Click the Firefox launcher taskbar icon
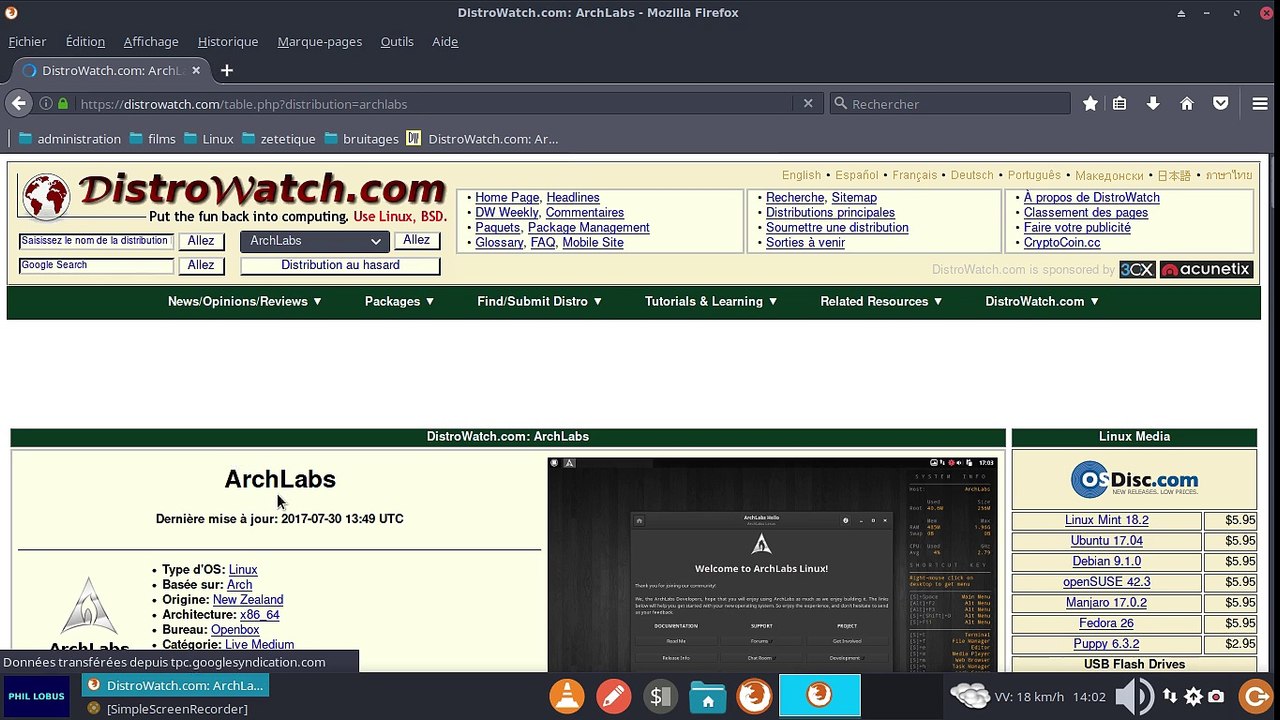1280x720 pixels. (754, 696)
